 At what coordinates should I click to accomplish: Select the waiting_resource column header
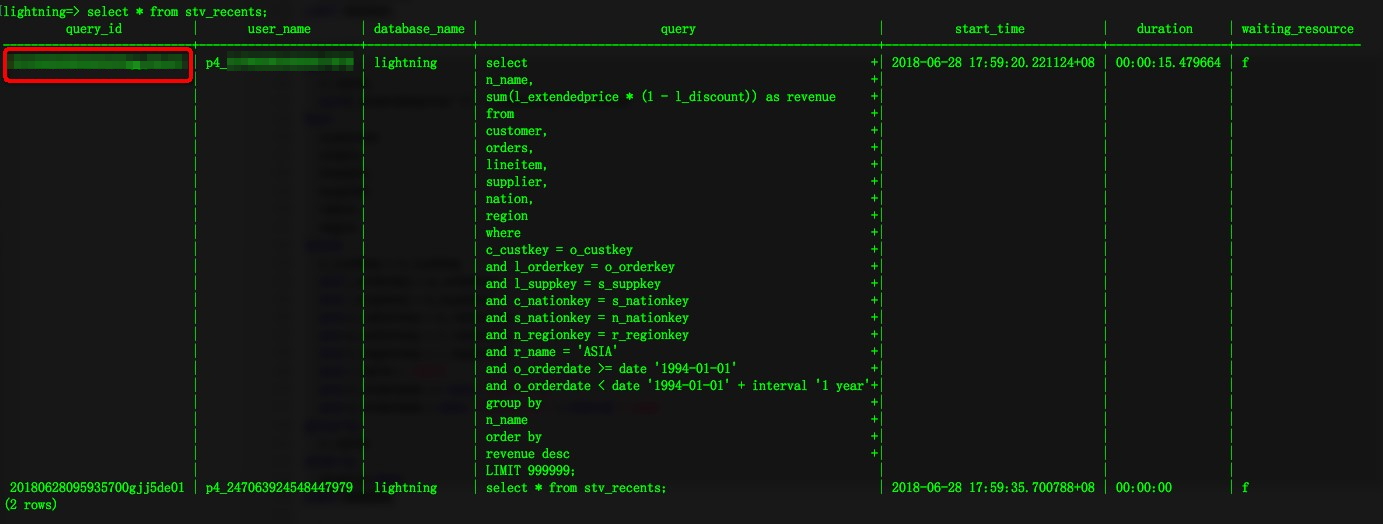coord(1297,29)
